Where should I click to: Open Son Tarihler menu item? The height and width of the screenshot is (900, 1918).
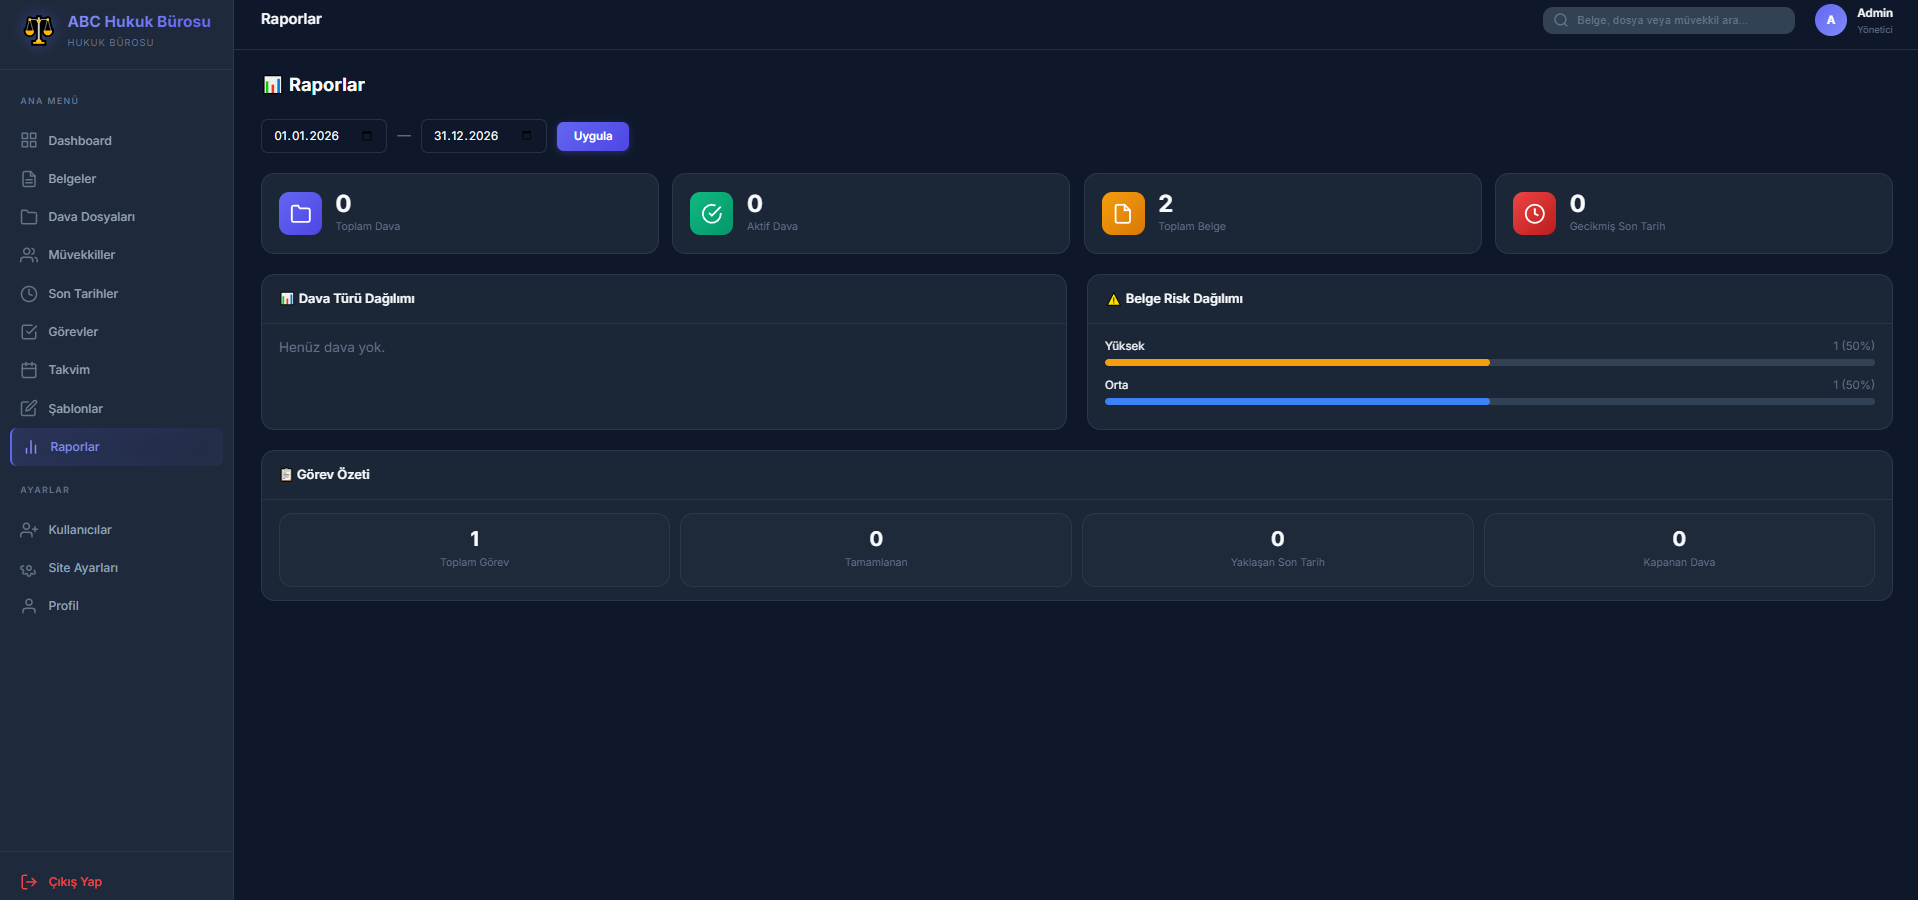click(116, 294)
